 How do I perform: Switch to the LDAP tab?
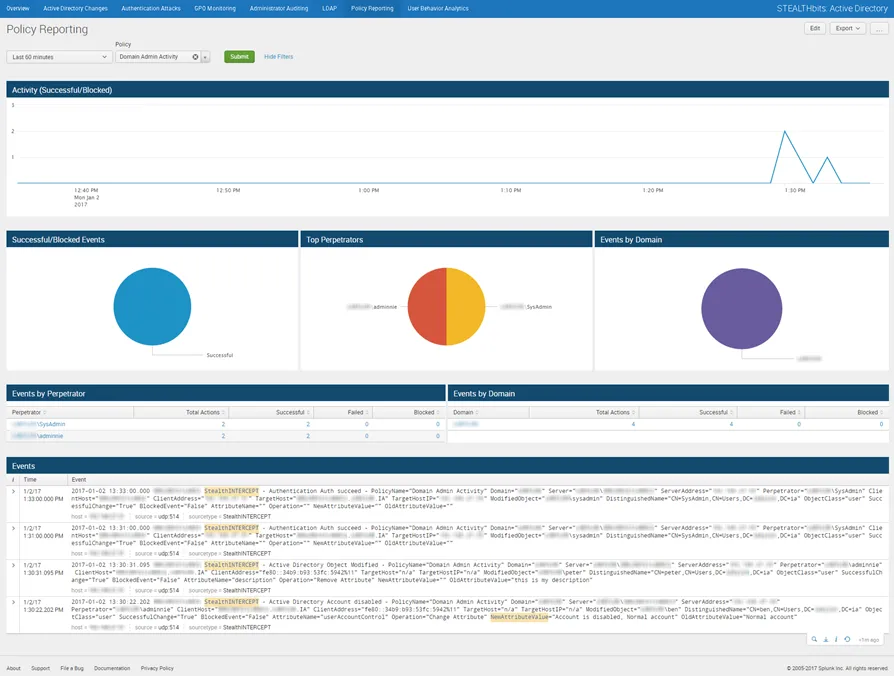[x=330, y=9]
